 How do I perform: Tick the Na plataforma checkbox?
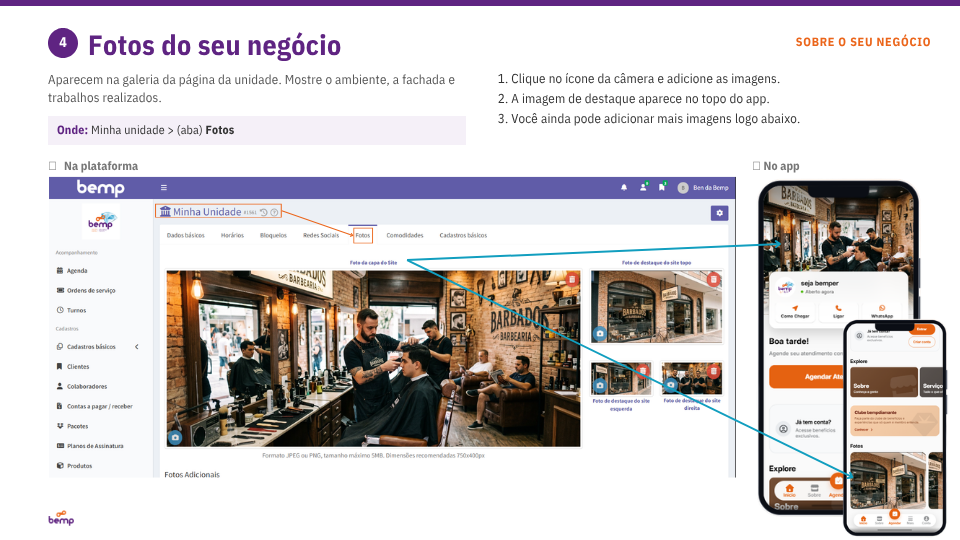tap(53, 166)
